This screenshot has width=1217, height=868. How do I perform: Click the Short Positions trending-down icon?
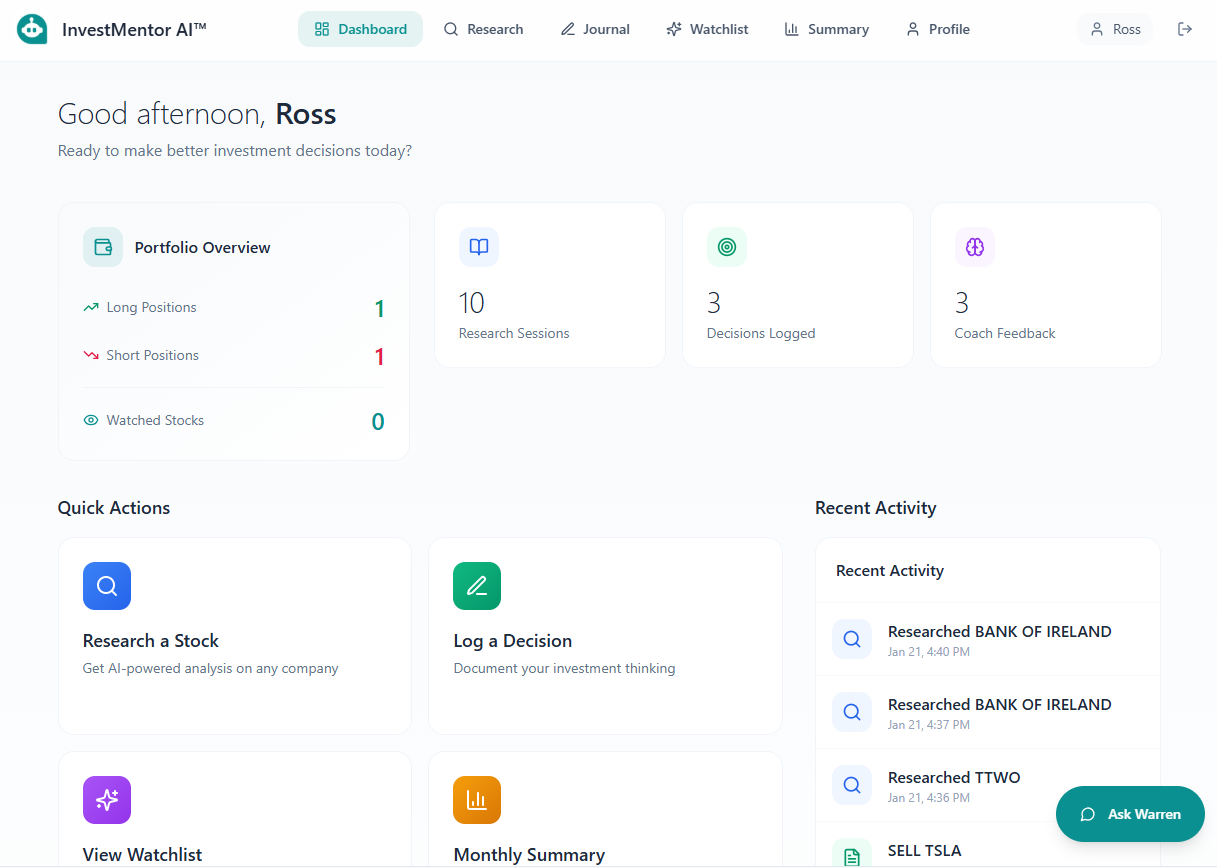(x=91, y=355)
